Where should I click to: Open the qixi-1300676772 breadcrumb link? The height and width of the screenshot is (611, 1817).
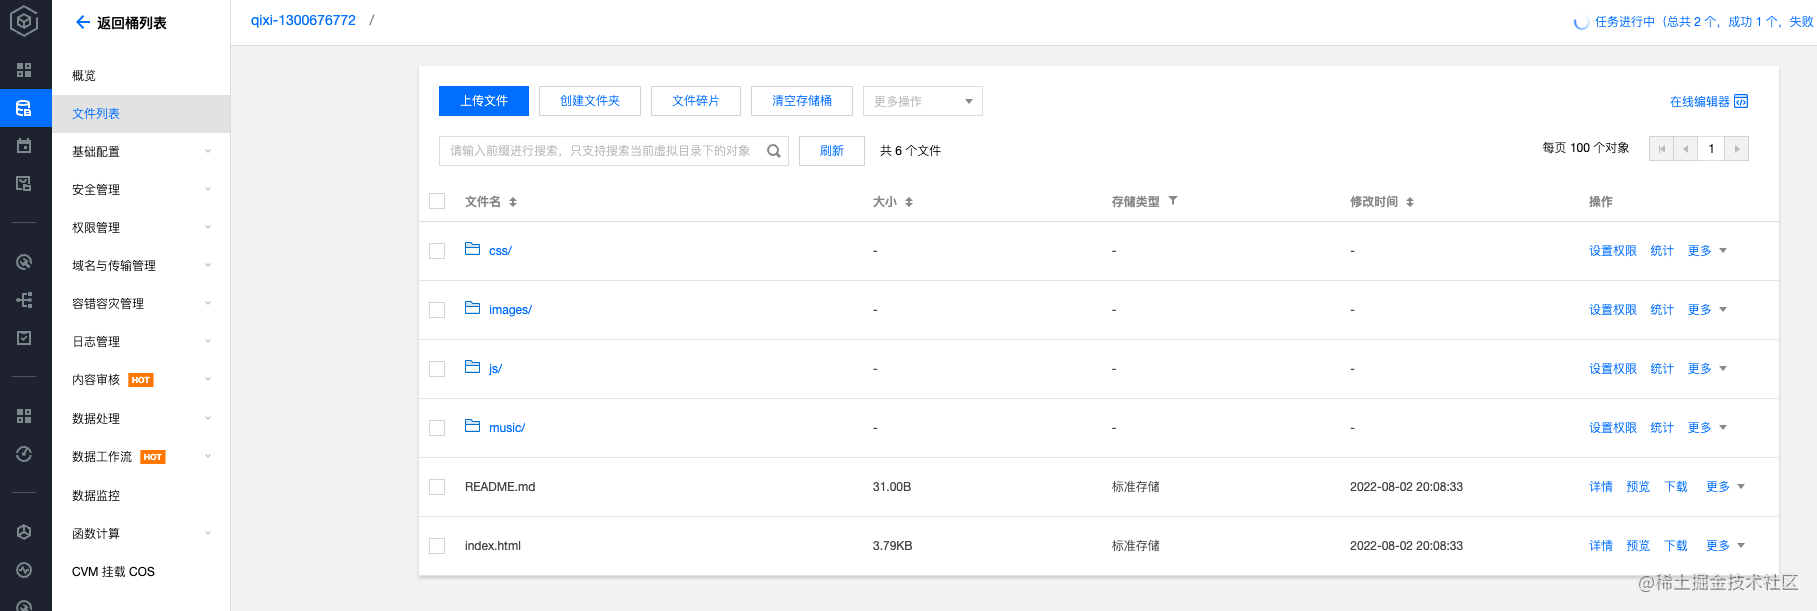point(303,20)
